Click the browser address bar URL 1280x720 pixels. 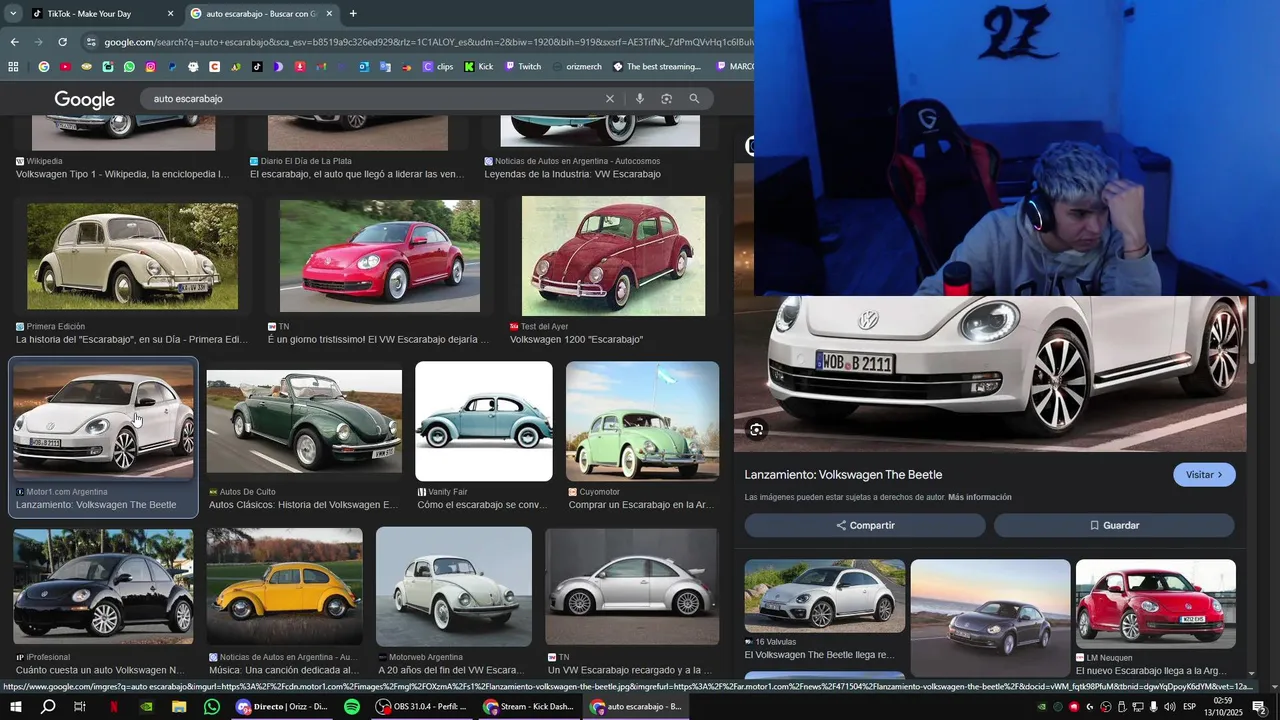pos(428,42)
